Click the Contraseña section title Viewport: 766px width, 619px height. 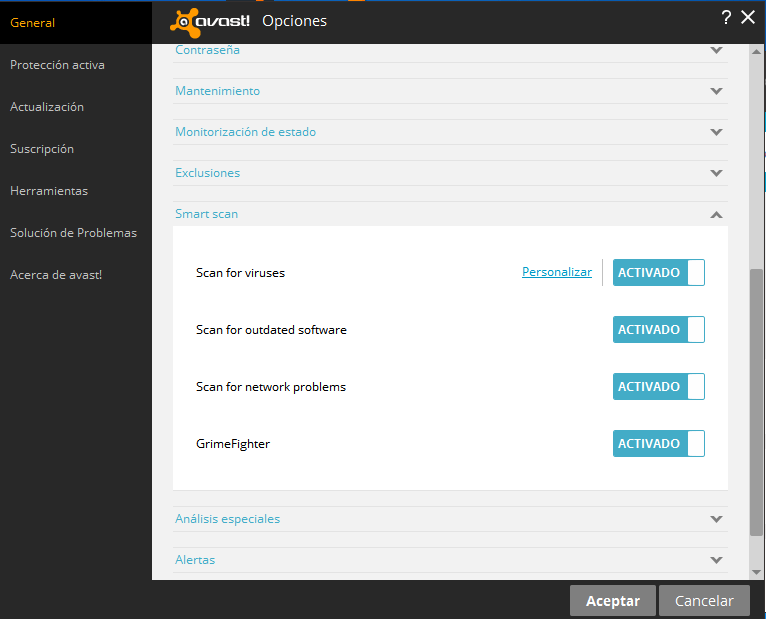[x=207, y=50]
